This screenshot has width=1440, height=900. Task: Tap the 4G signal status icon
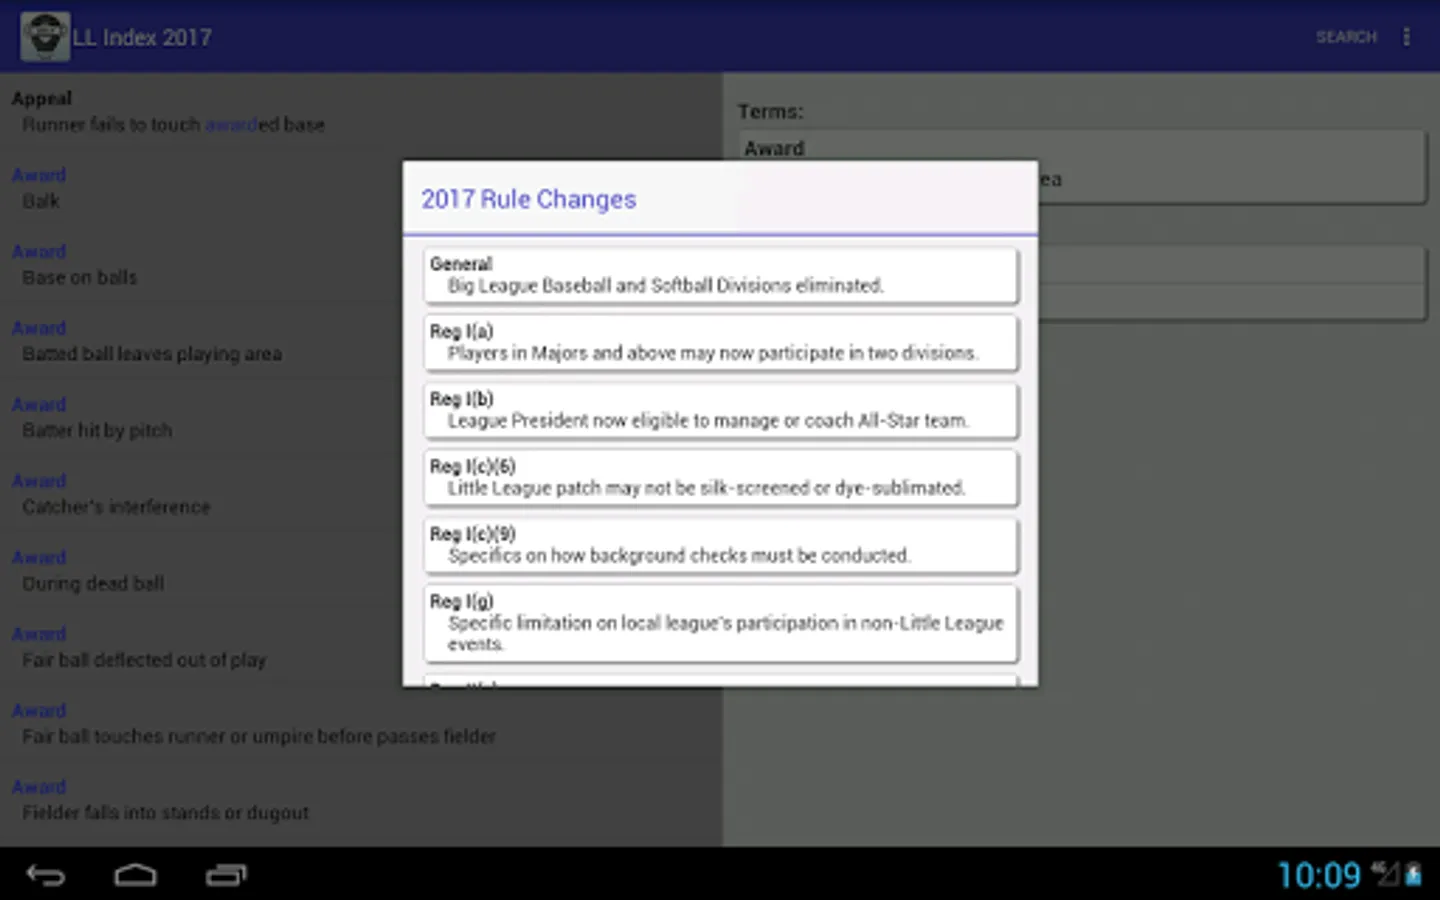[1385, 873]
